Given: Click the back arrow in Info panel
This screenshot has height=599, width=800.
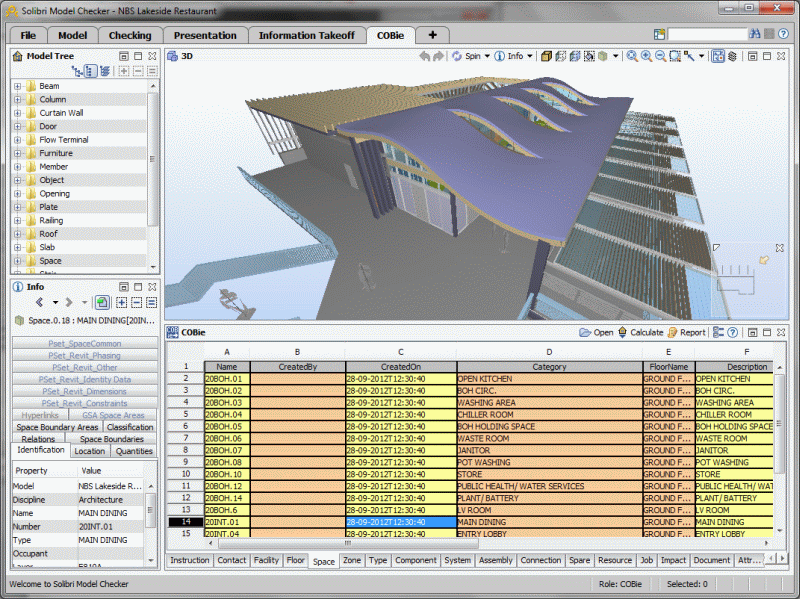Looking at the screenshot, I should pos(40,302).
